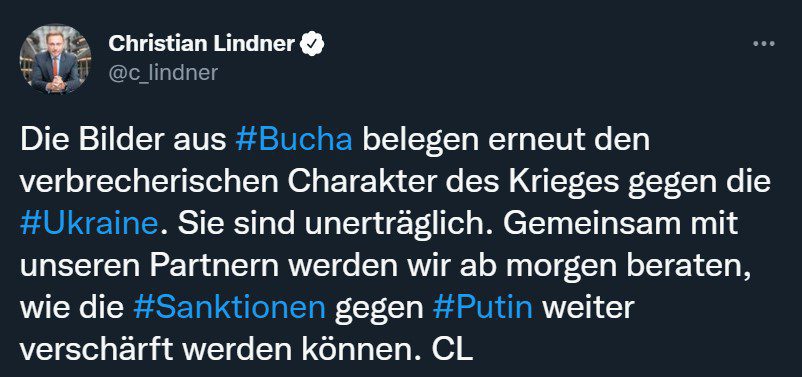Open the #Sanktionen hashtag
802x377 pixels.
tap(229, 308)
